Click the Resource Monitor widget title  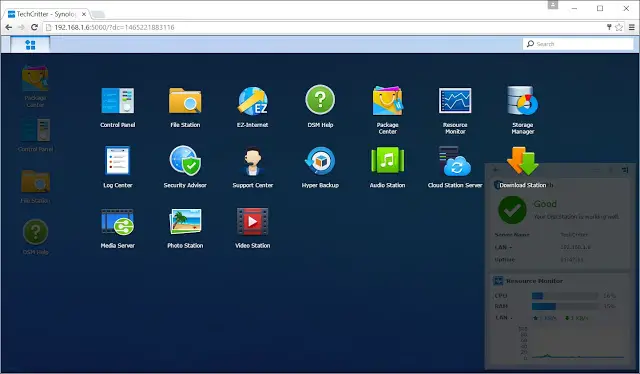pyautogui.click(x=534, y=281)
